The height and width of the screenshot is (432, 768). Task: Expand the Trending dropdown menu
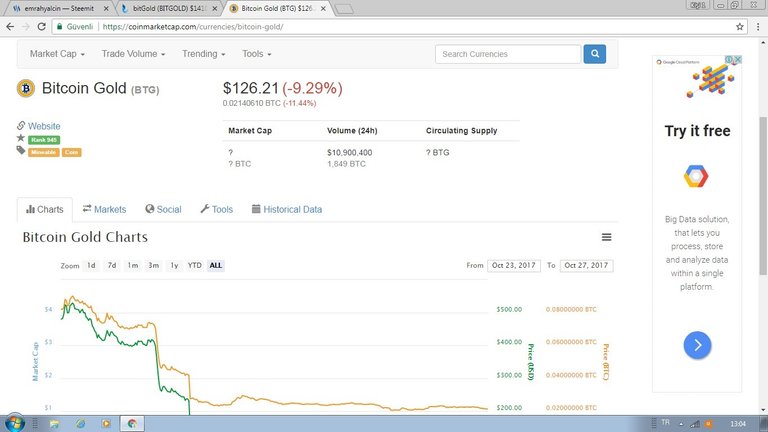tap(204, 54)
